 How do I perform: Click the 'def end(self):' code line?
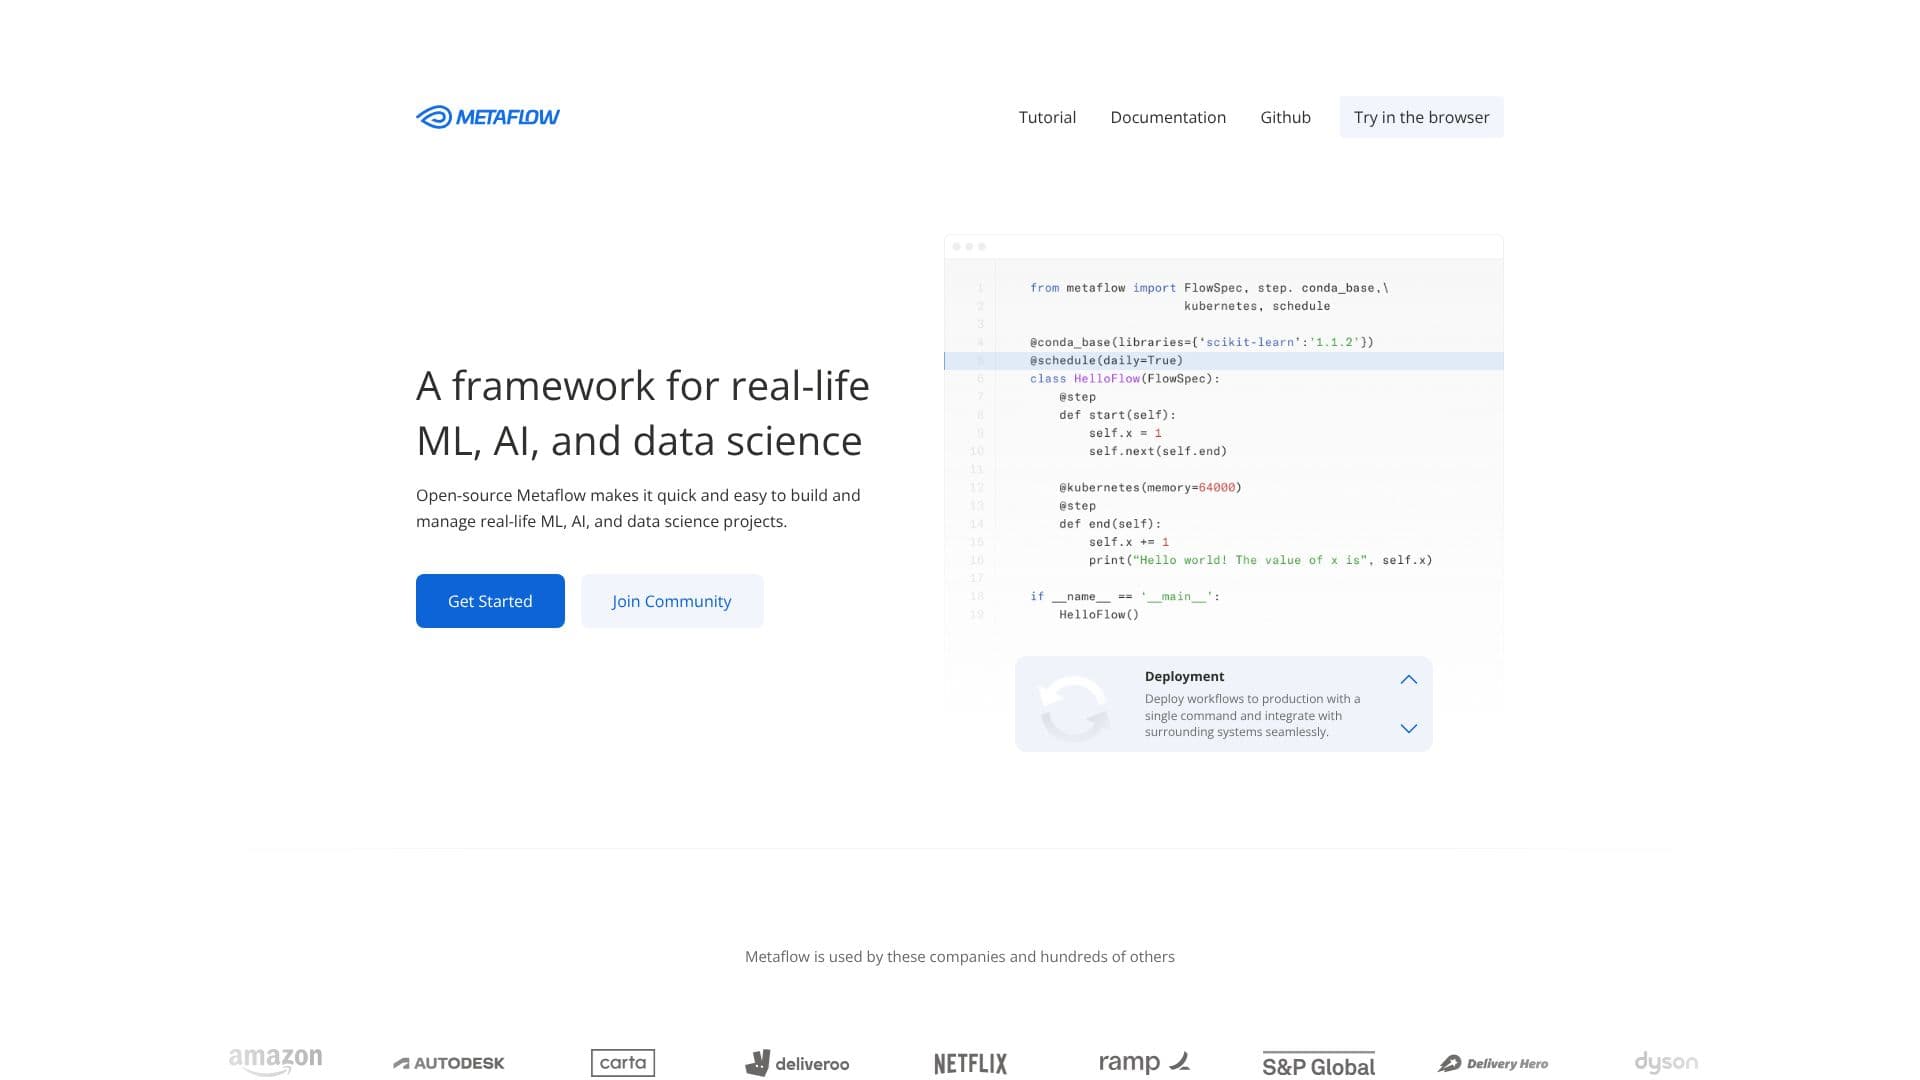(1110, 524)
